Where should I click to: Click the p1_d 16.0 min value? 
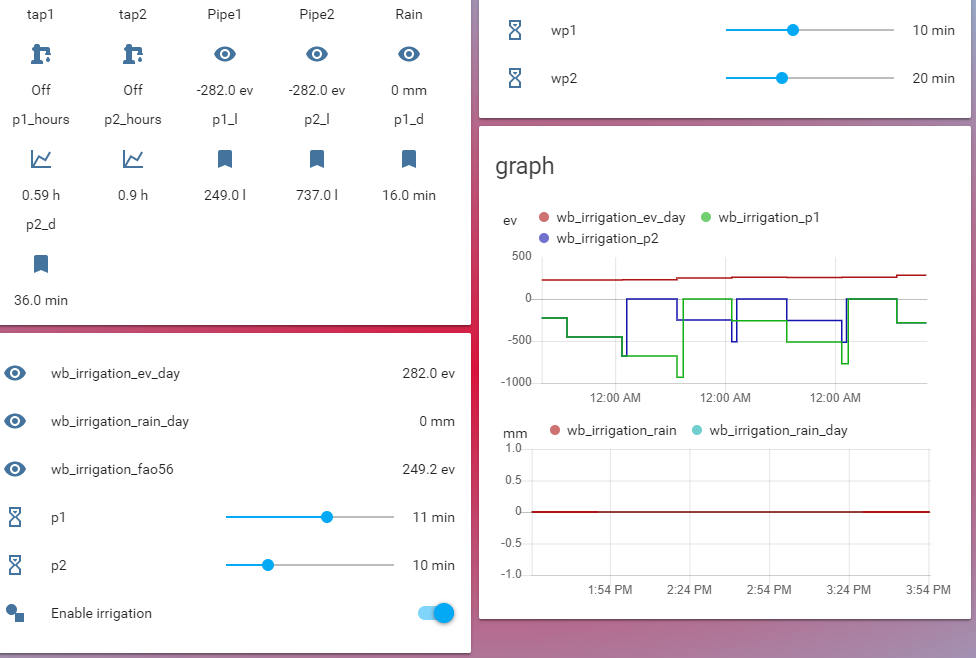click(409, 195)
